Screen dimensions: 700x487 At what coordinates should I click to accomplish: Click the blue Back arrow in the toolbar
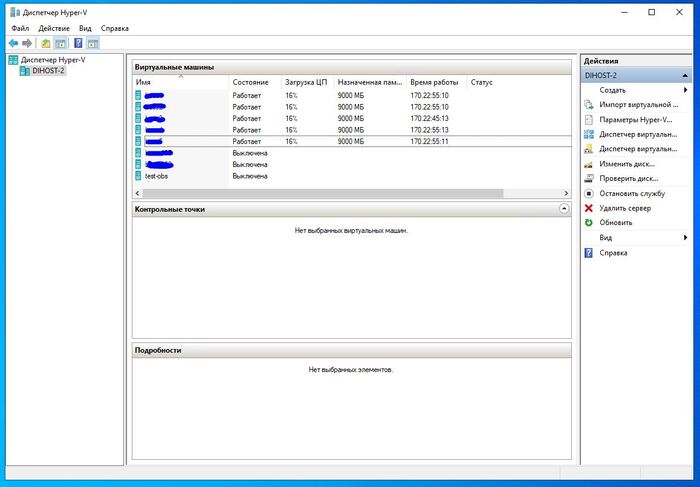point(13,43)
